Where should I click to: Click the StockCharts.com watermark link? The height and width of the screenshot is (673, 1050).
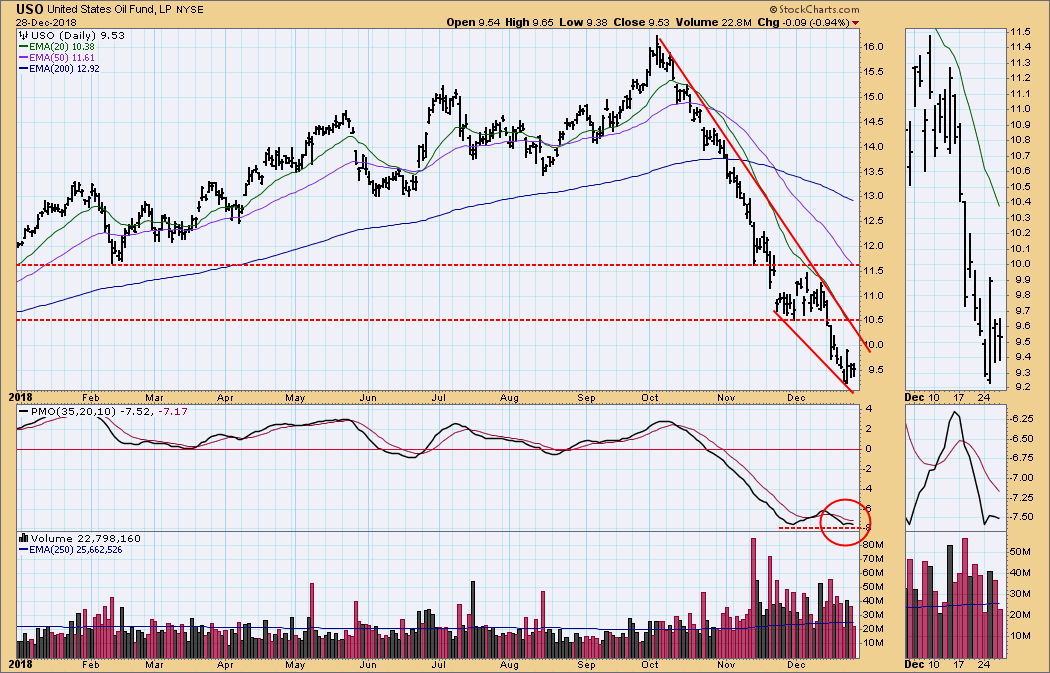(814, 9)
